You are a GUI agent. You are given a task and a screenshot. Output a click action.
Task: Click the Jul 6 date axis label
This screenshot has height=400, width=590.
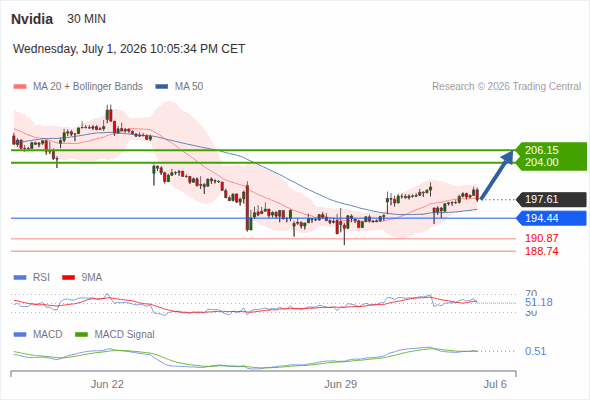(495, 384)
